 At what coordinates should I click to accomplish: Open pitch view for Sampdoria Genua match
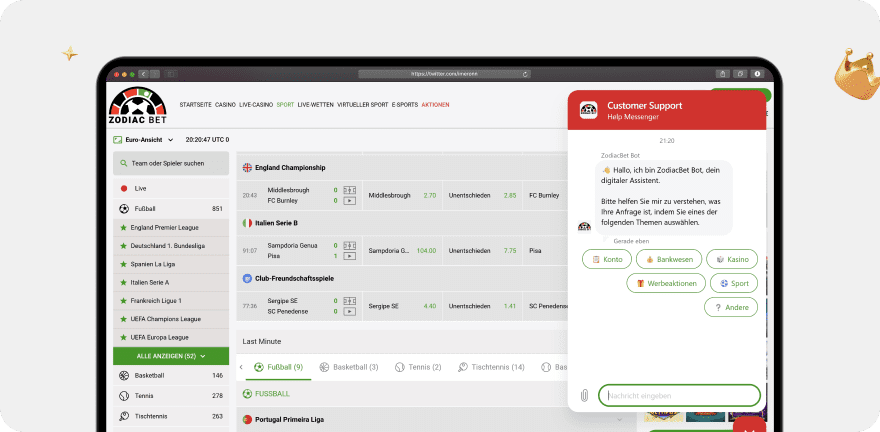pos(349,244)
